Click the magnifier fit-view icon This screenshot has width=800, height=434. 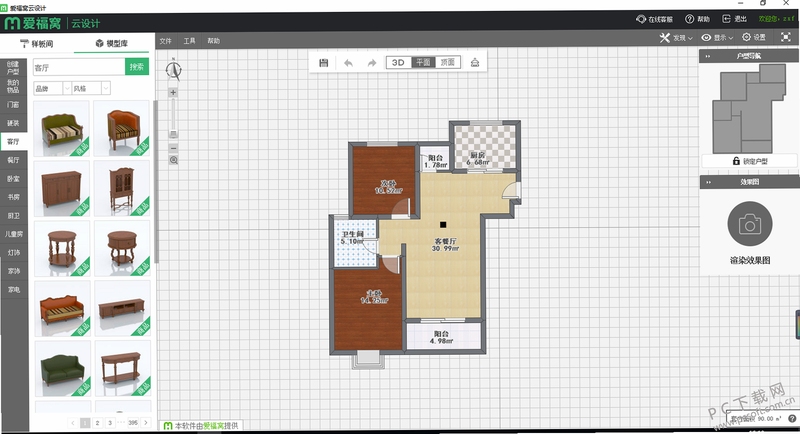click(x=173, y=160)
